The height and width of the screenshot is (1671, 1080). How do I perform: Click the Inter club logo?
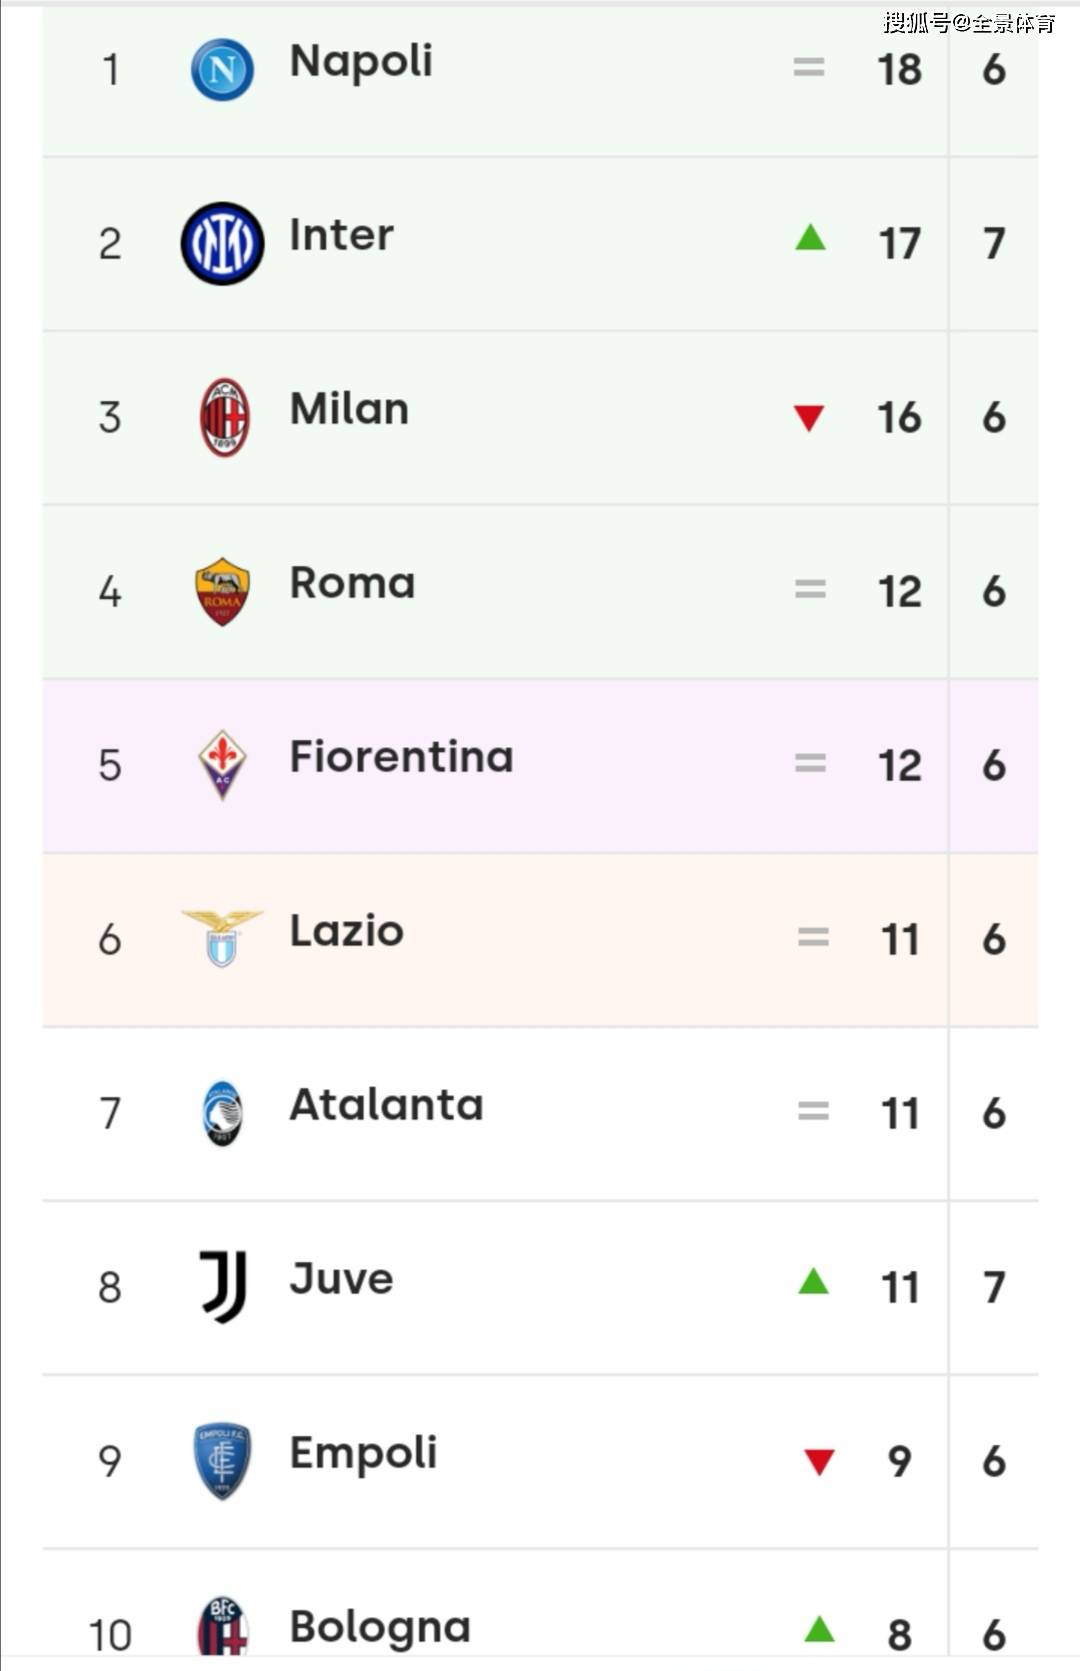tap(222, 244)
